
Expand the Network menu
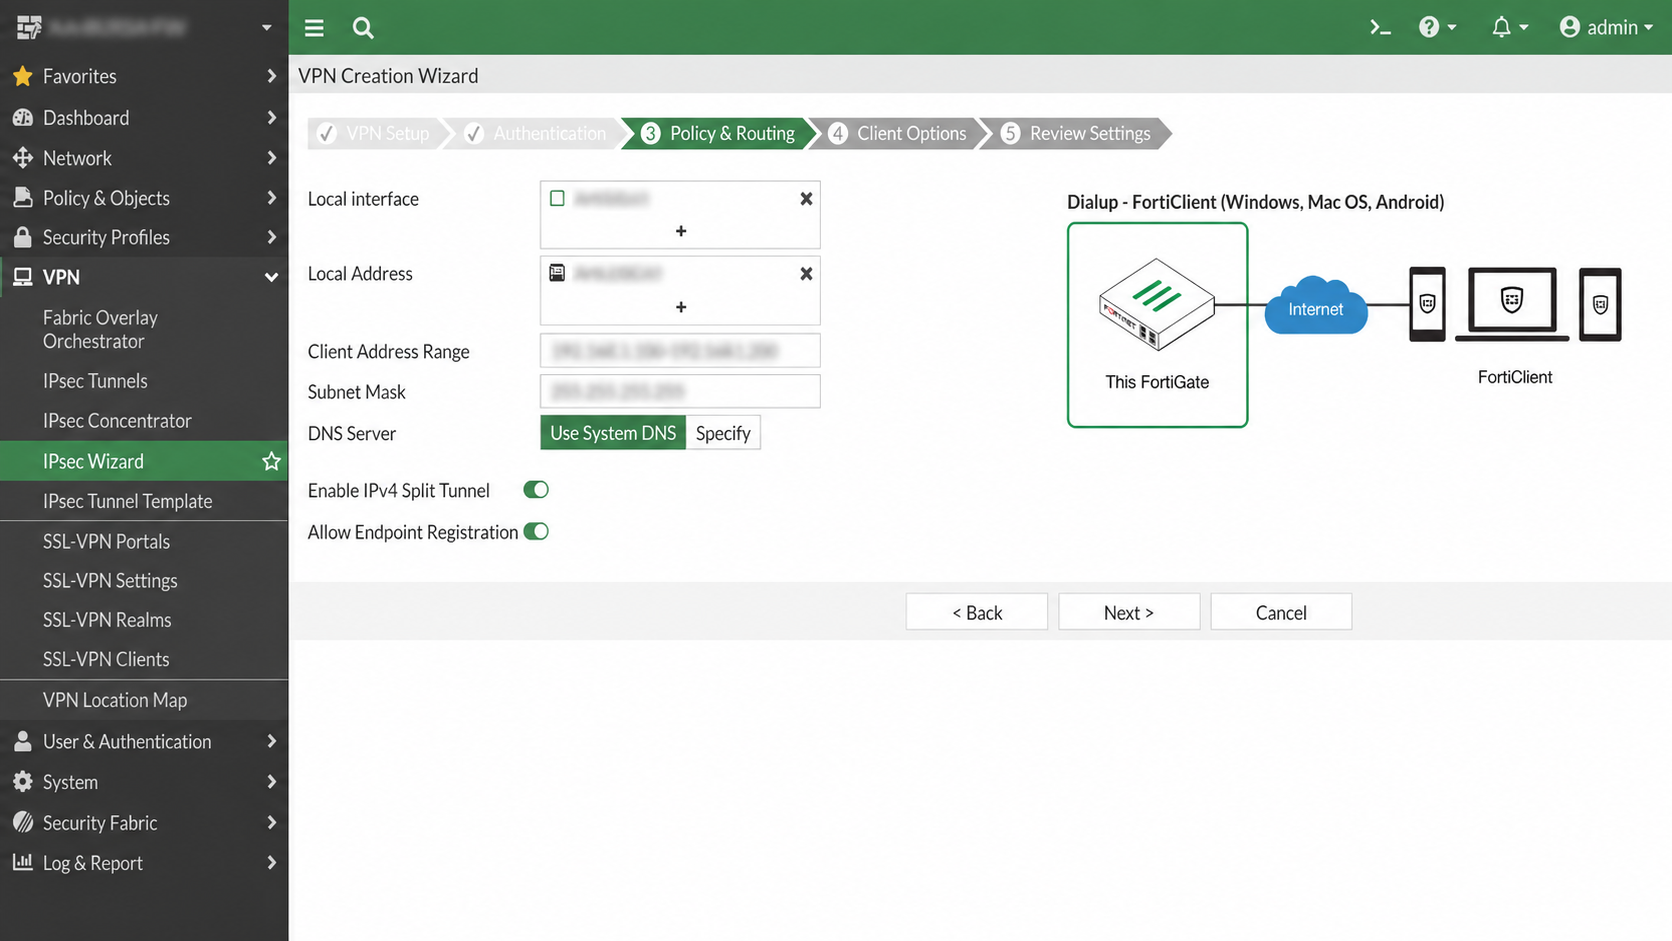144,158
